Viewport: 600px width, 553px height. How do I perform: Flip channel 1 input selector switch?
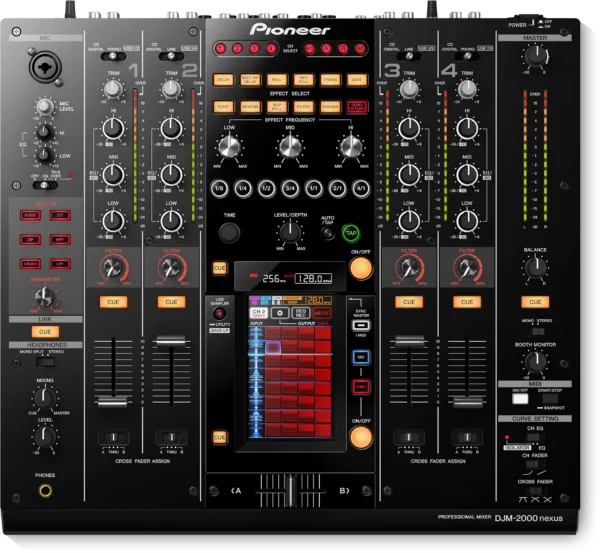113,57
